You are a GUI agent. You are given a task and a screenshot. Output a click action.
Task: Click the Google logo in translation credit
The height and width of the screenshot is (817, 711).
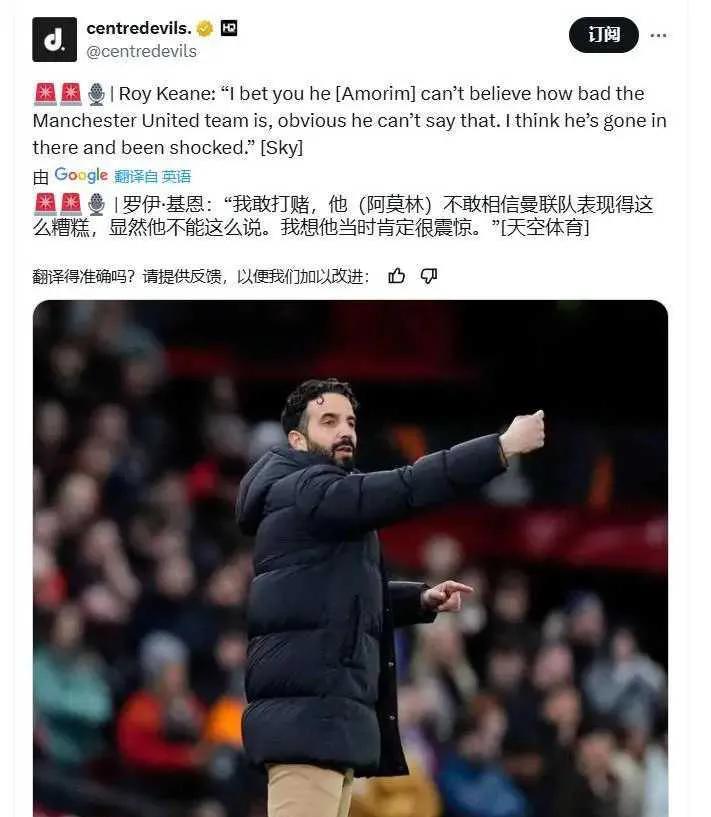point(81,176)
